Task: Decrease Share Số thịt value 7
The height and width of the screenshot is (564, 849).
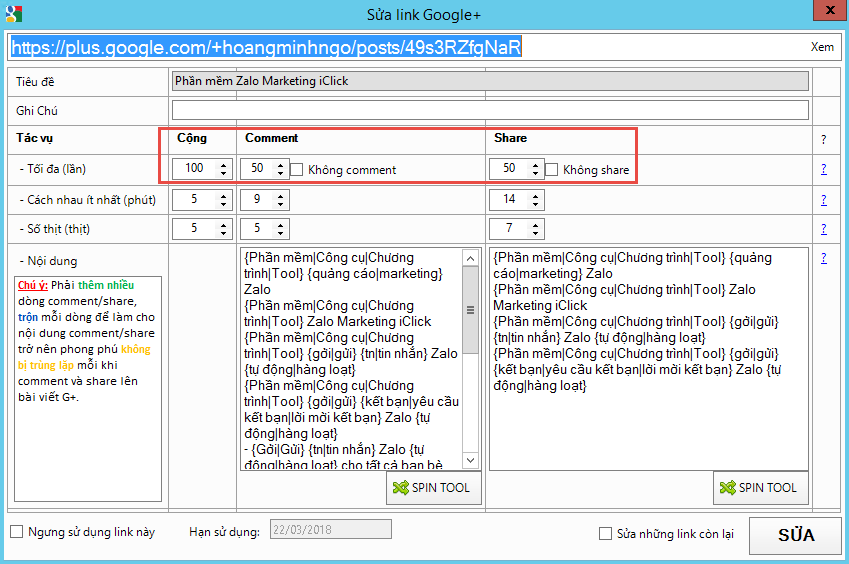Action: point(535,233)
